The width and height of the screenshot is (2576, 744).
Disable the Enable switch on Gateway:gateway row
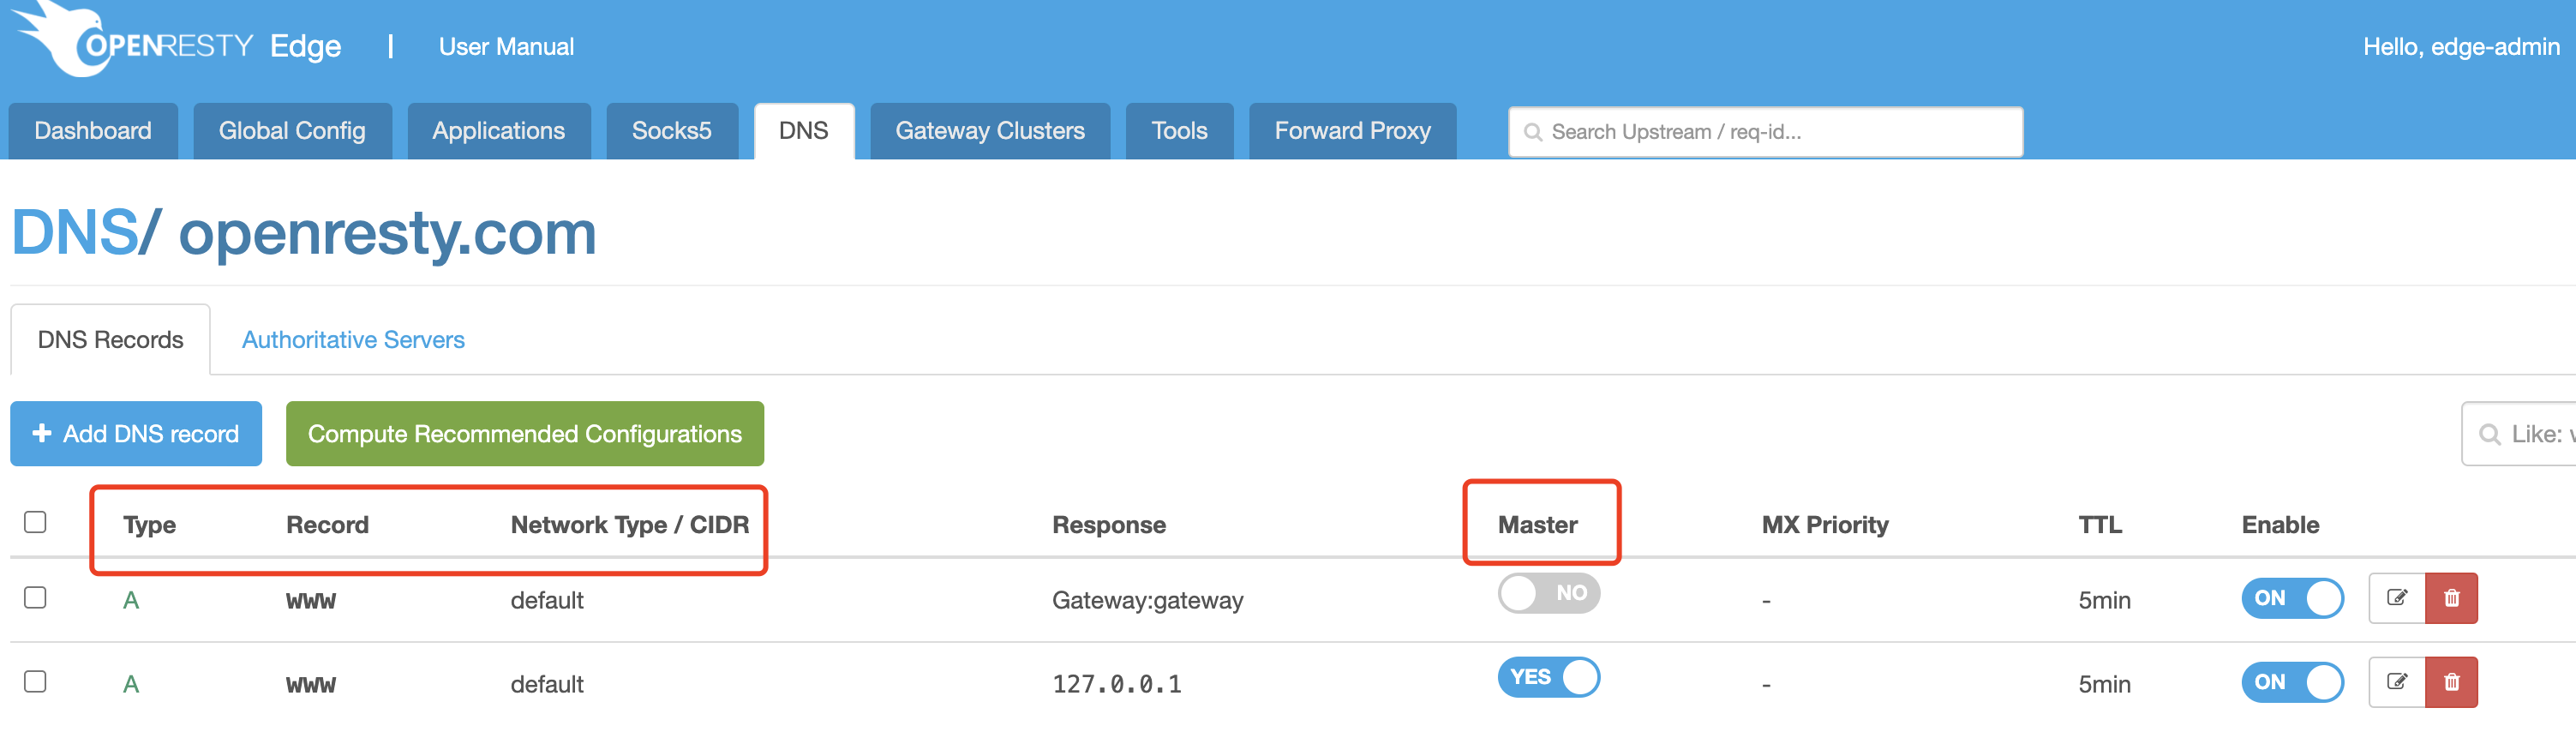(2292, 598)
